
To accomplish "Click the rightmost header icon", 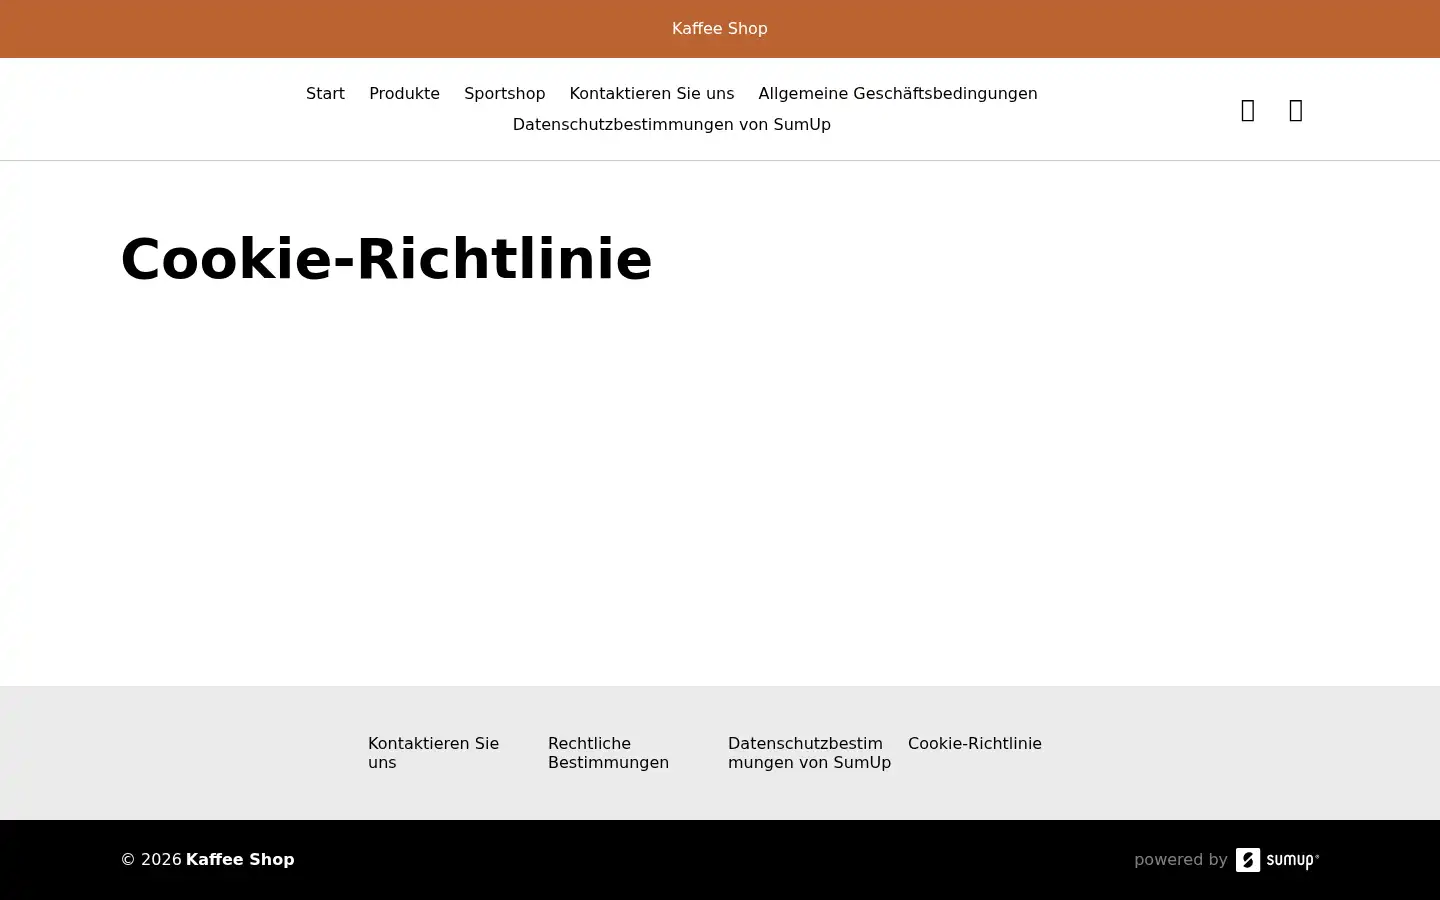I will tap(1296, 110).
